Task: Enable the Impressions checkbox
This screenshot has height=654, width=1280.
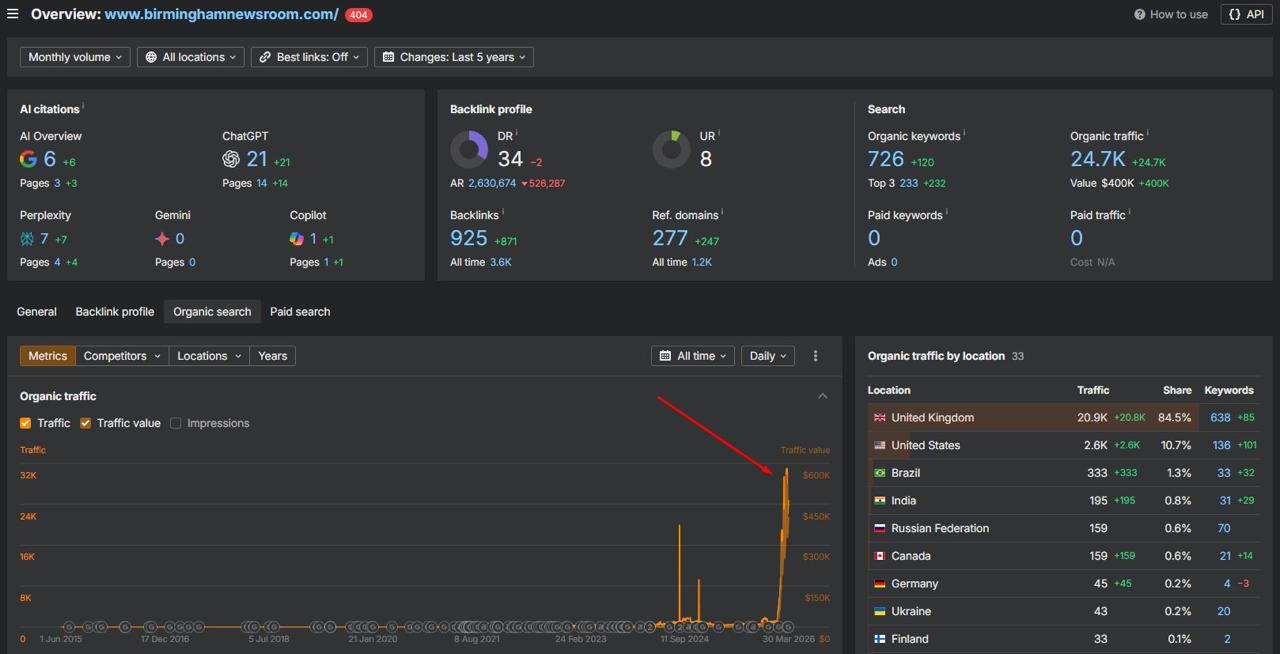Action: pyautogui.click(x=175, y=423)
